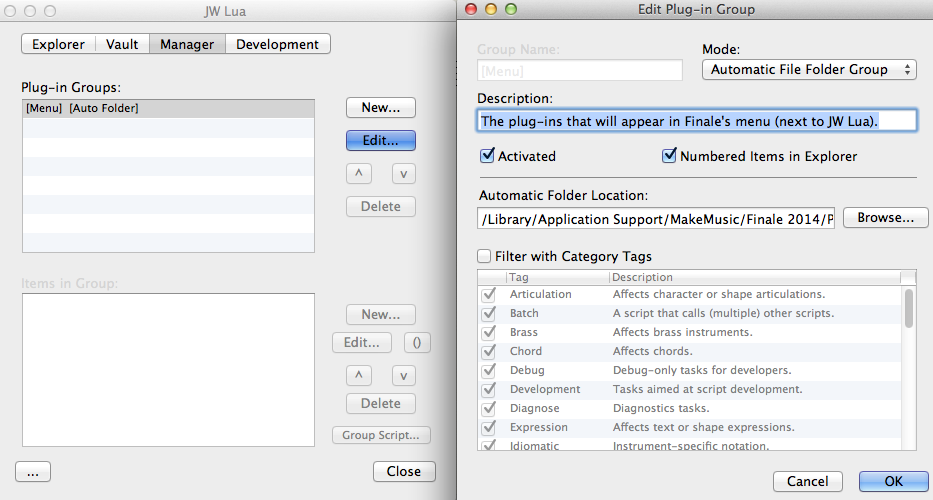Viewport: 933px width, 500px height.
Task: Click the Description text field
Action: click(x=696, y=121)
